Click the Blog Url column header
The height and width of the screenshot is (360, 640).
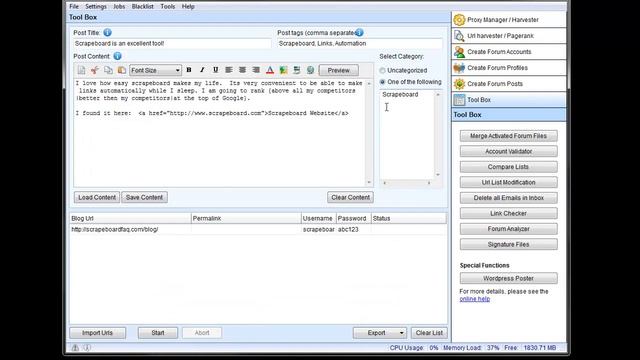130,218
